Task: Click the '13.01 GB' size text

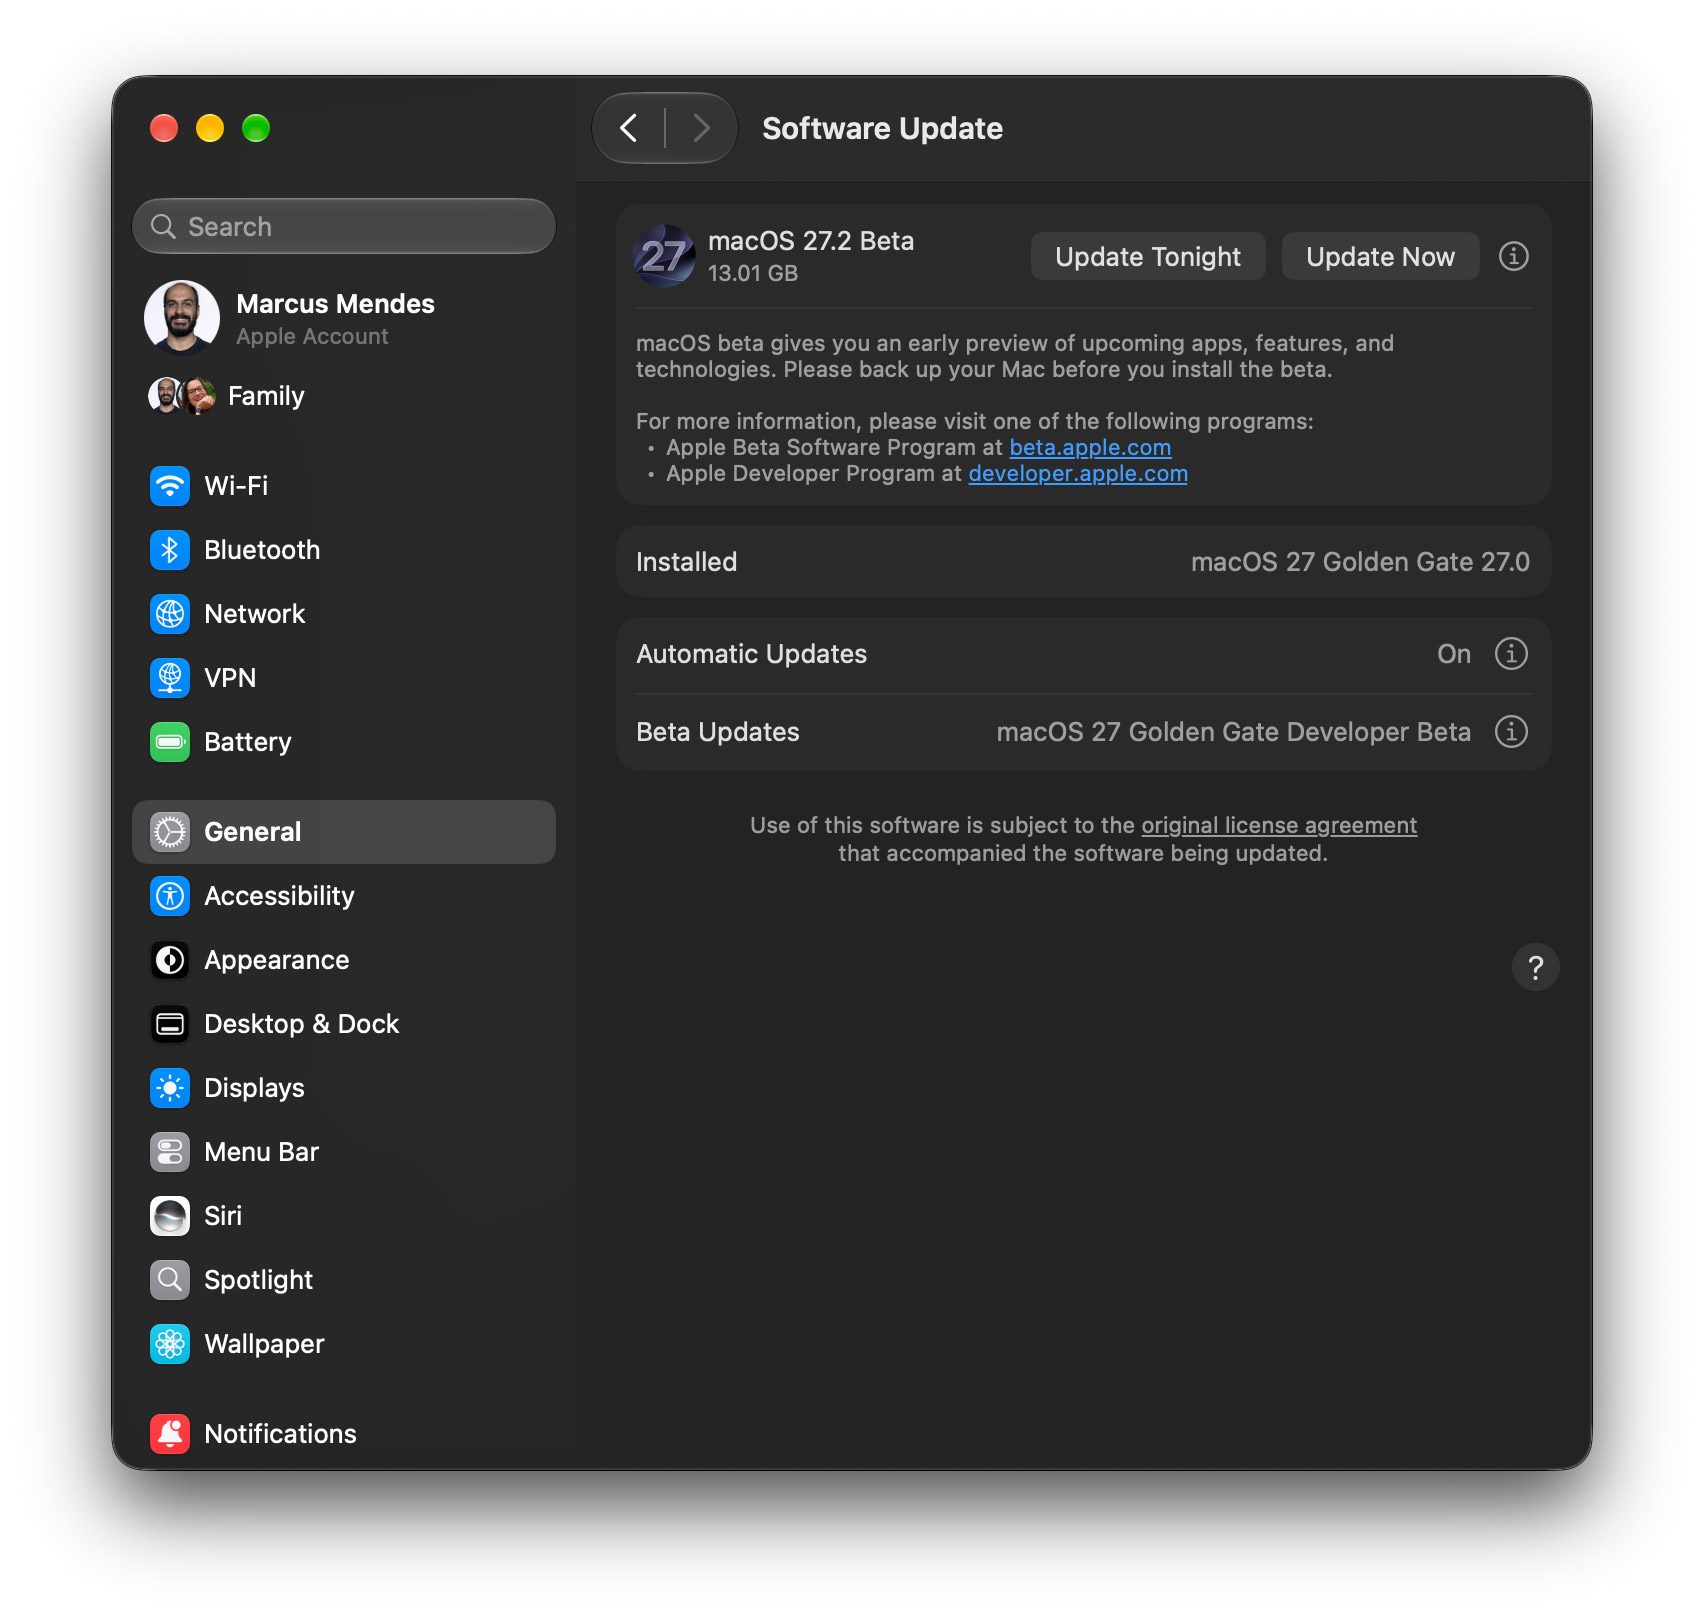Action: click(x=753, y=273)
